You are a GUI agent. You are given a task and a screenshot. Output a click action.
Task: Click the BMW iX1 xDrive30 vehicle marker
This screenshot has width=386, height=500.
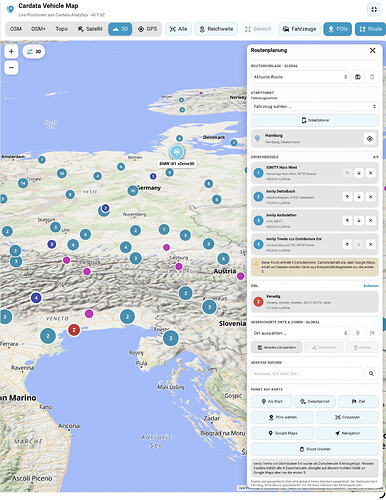[177, 153]
